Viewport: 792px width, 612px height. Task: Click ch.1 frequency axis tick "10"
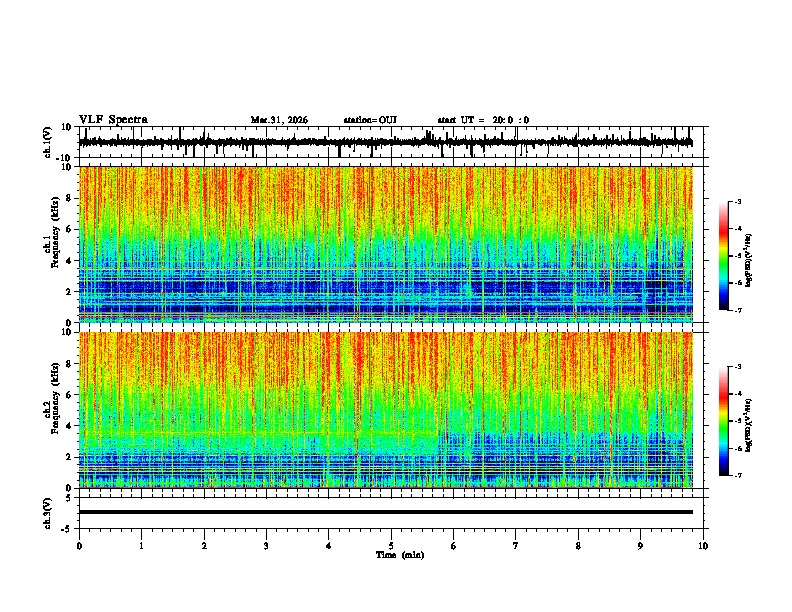[x=67, y=167]
